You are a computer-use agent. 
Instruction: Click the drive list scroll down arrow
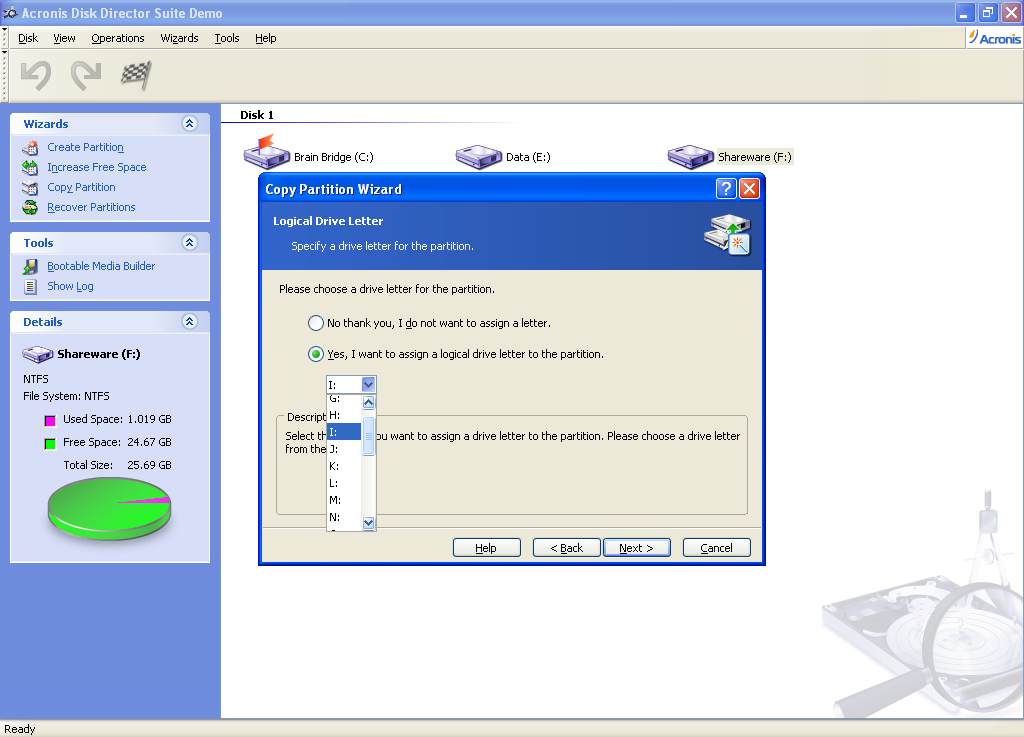(368, 523)
